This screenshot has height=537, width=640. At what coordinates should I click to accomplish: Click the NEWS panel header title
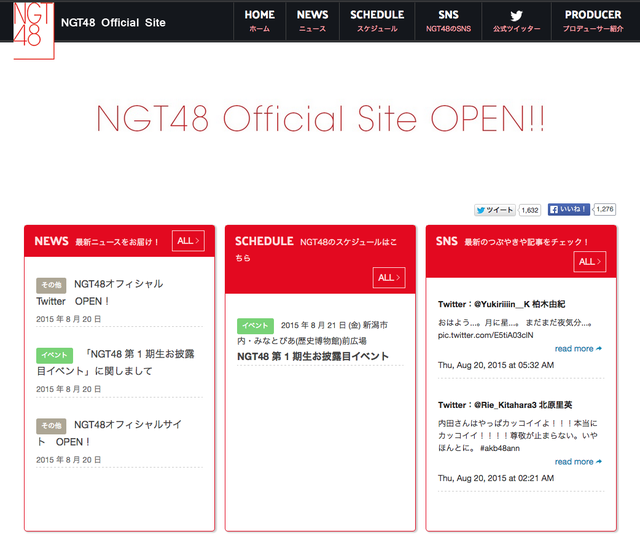coord(51,241)
